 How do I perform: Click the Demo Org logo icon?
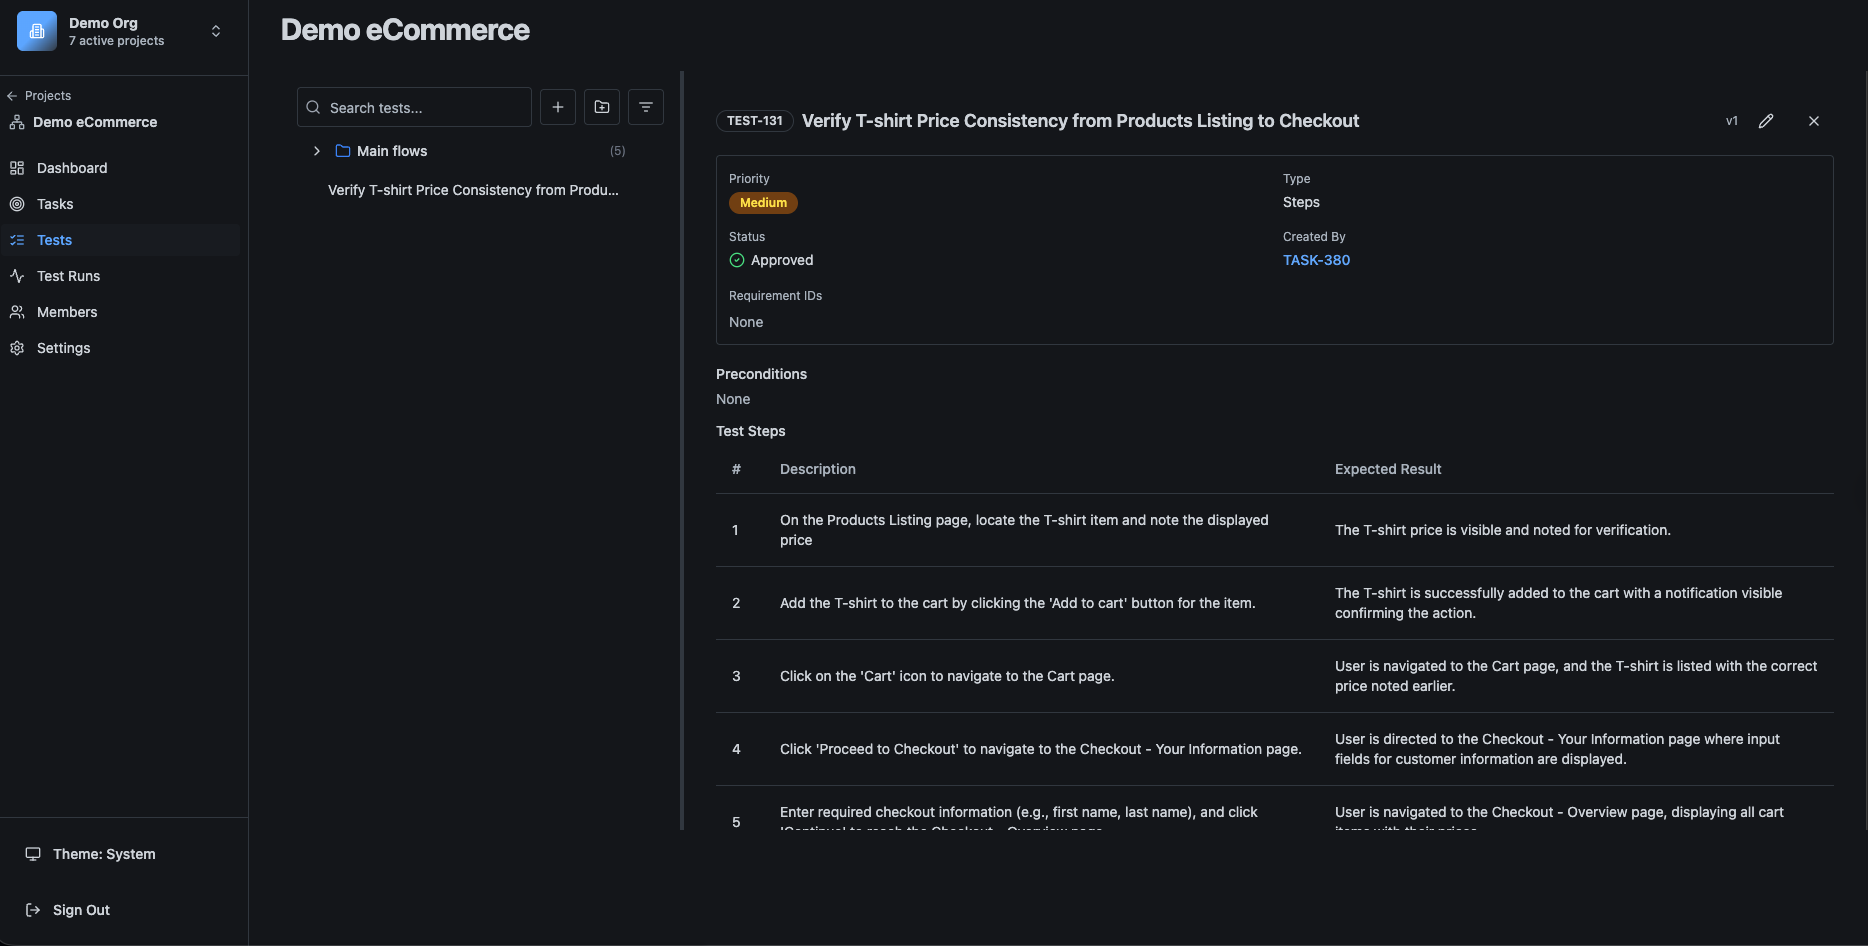[x=36, y=31]
